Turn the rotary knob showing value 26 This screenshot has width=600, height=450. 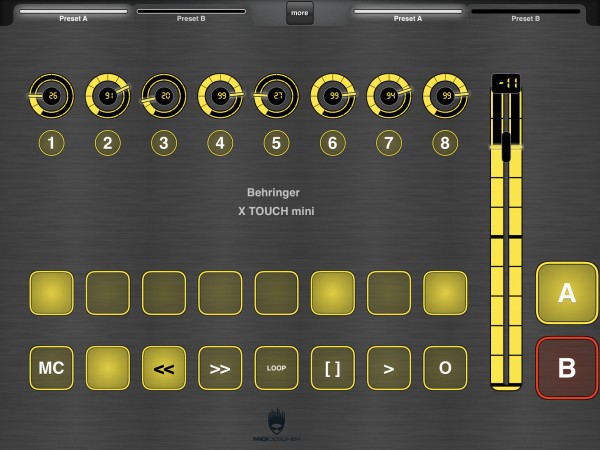51,96
